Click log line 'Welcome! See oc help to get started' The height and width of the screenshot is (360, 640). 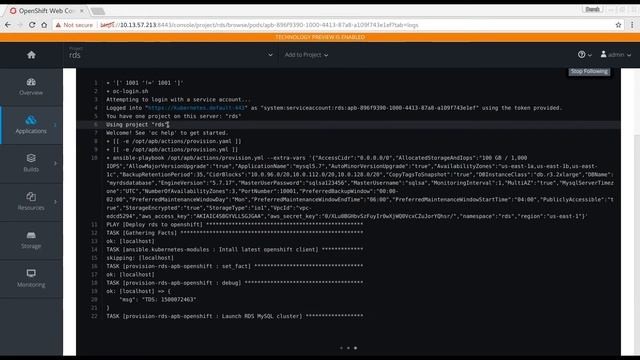click(x=167, y=133)
